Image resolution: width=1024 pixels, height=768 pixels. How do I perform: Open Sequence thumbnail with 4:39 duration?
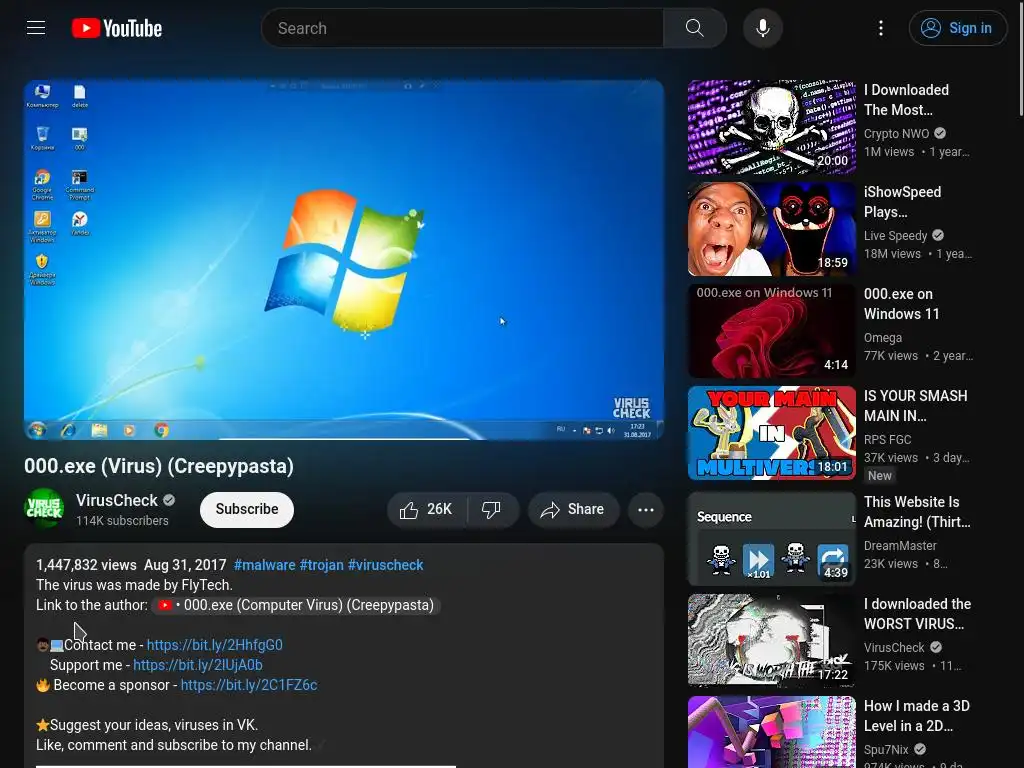(x=772, y=539)
